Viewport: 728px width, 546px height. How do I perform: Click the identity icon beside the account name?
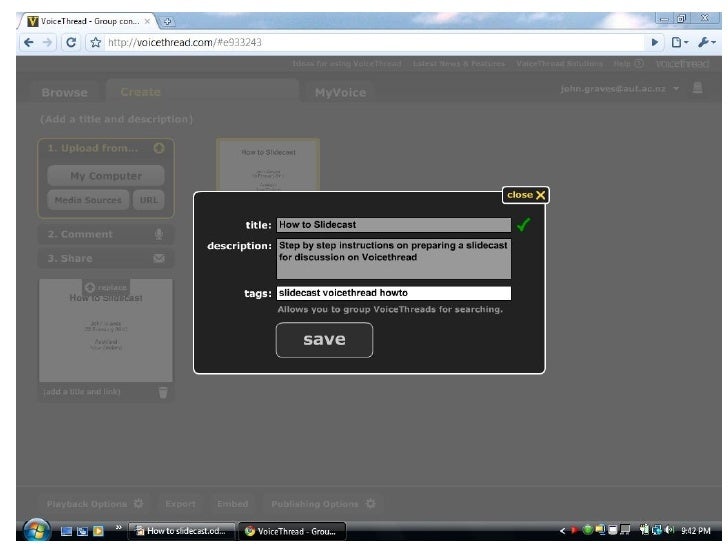(697, 88)
